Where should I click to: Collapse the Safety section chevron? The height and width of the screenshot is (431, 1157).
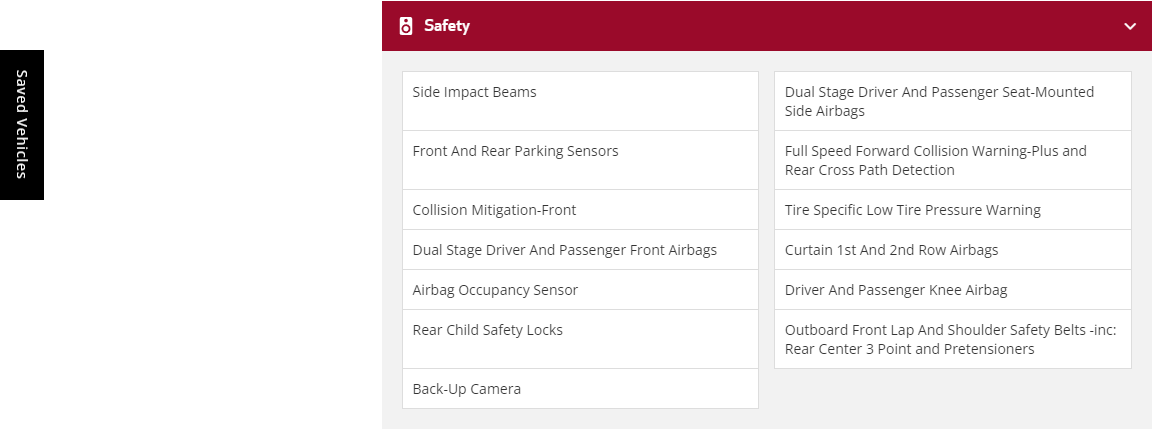pyautogui.click(x=1130, y=26)
